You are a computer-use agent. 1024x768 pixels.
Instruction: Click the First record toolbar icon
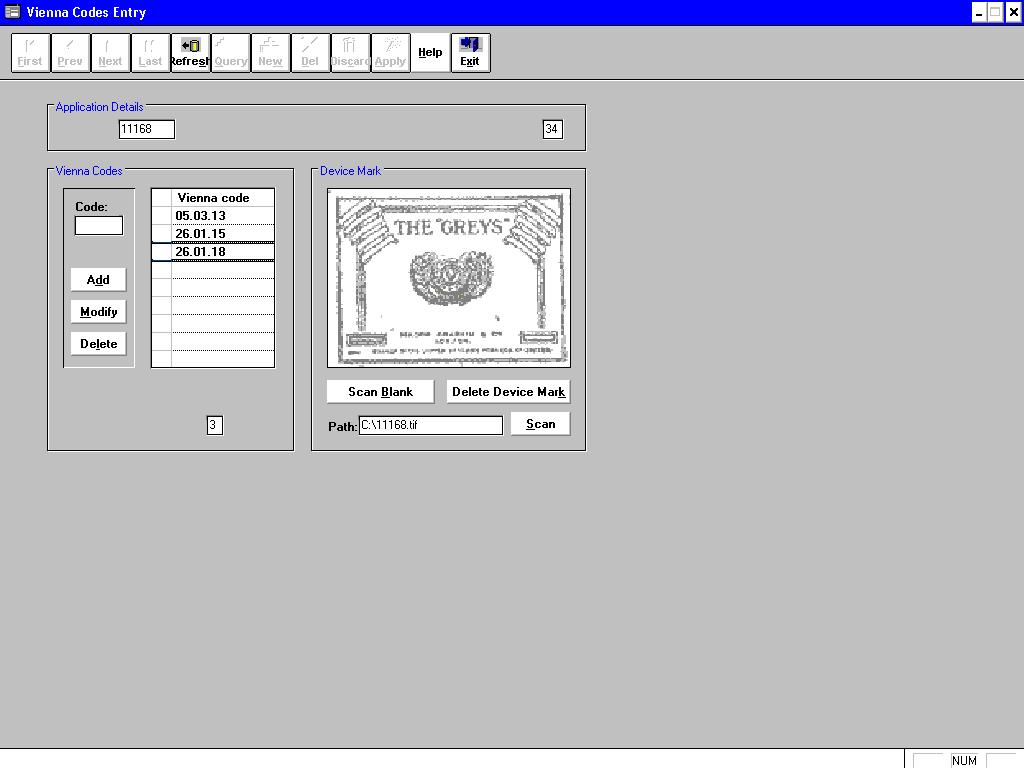(x=30, y=52)
